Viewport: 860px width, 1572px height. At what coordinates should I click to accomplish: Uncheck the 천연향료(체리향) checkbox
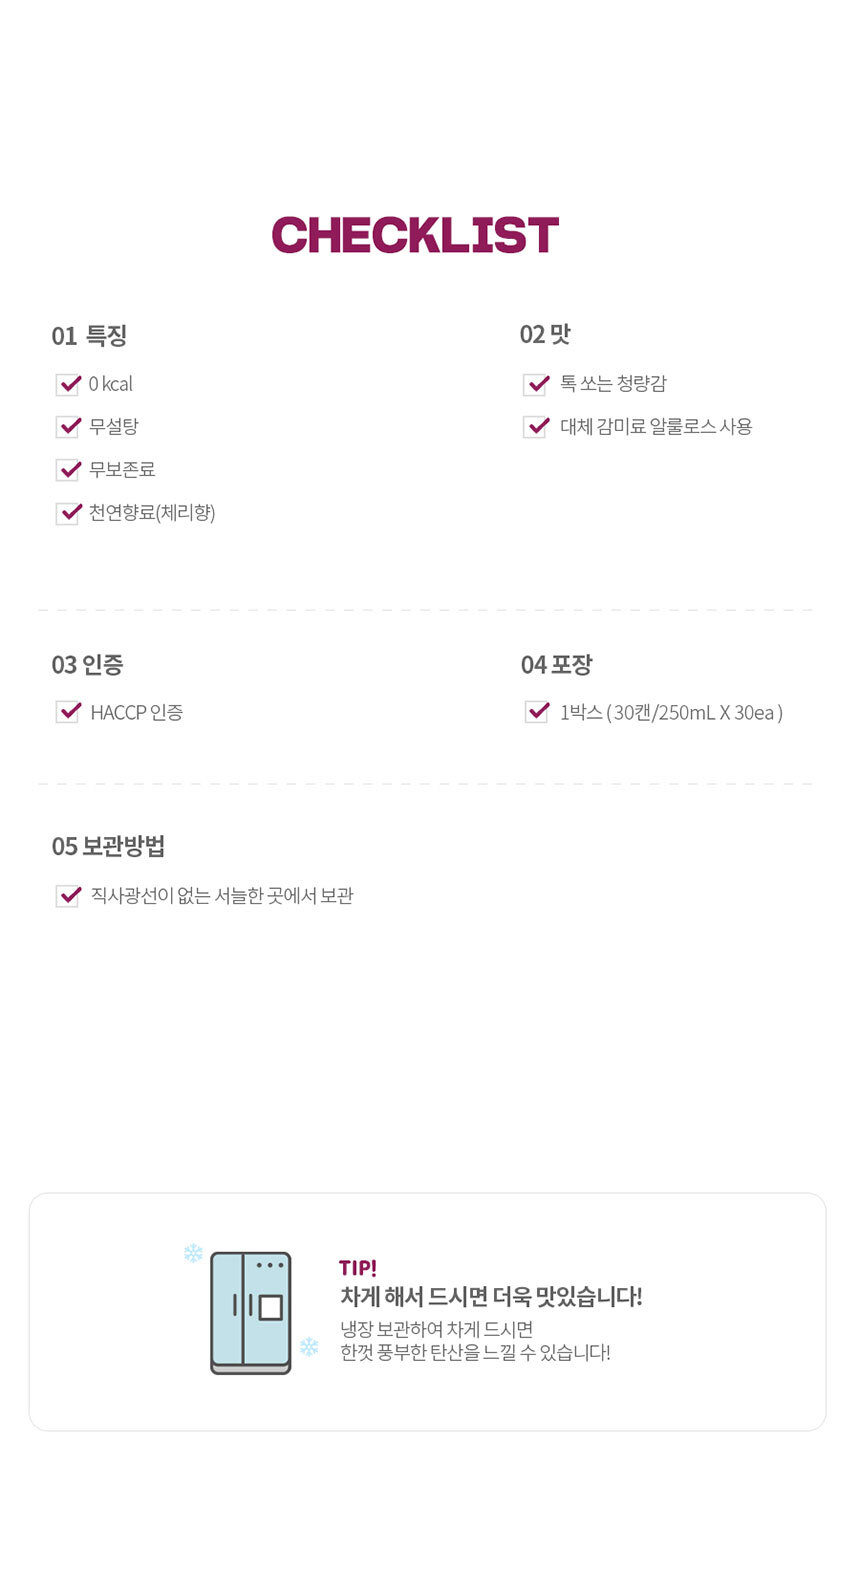point(68,513)
